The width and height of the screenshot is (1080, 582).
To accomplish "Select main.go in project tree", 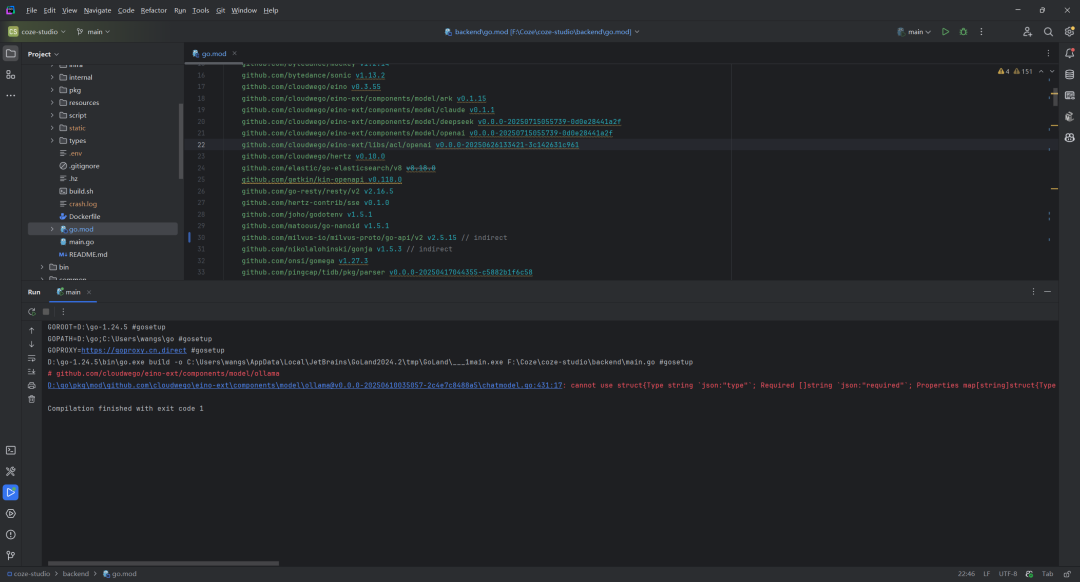I will (81, 242).
